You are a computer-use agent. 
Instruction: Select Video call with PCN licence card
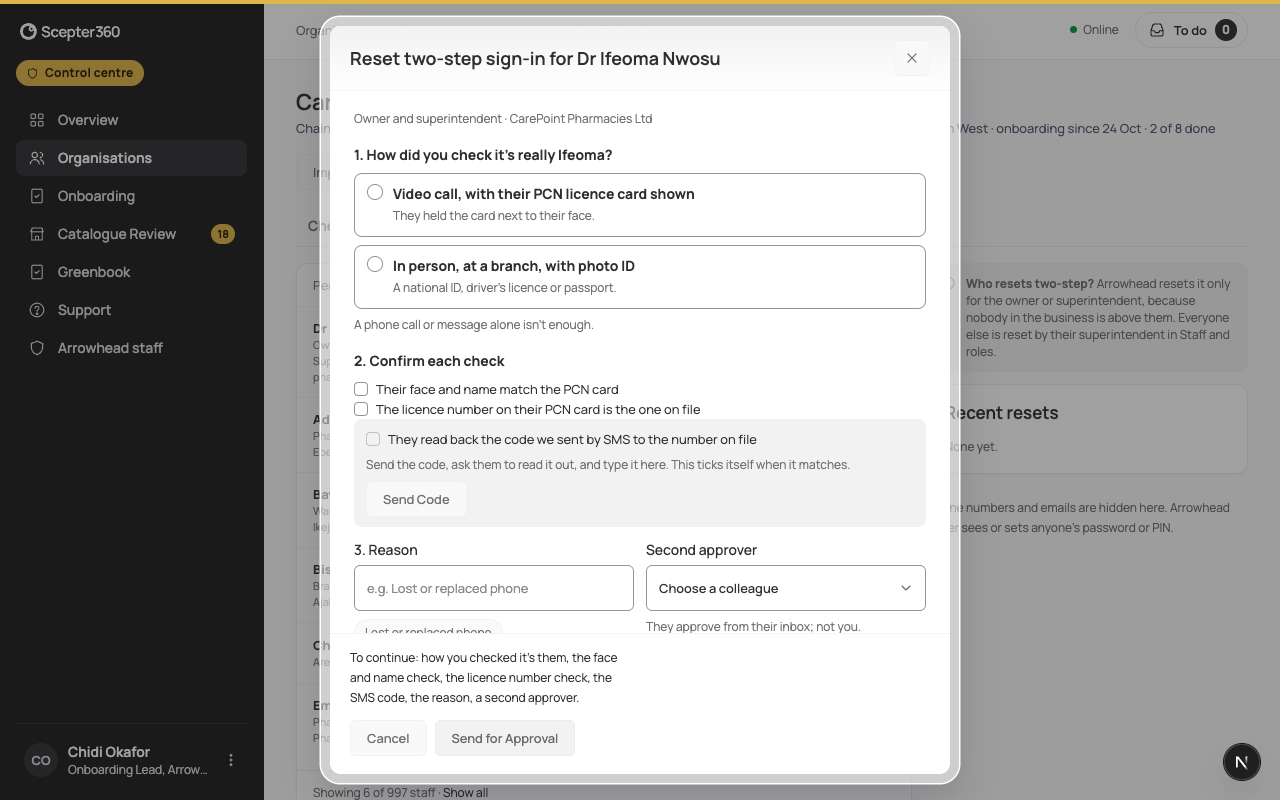[640, 205]
